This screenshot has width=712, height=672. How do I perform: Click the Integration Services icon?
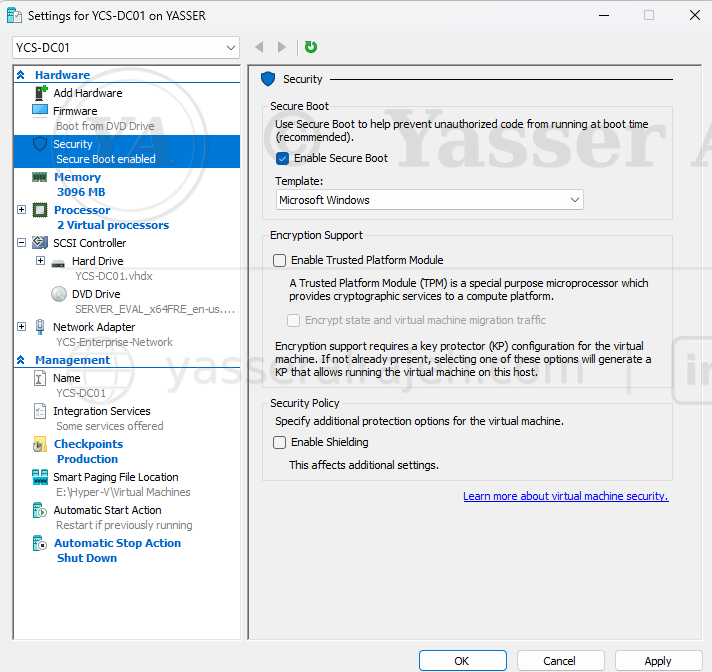point(40,411)
